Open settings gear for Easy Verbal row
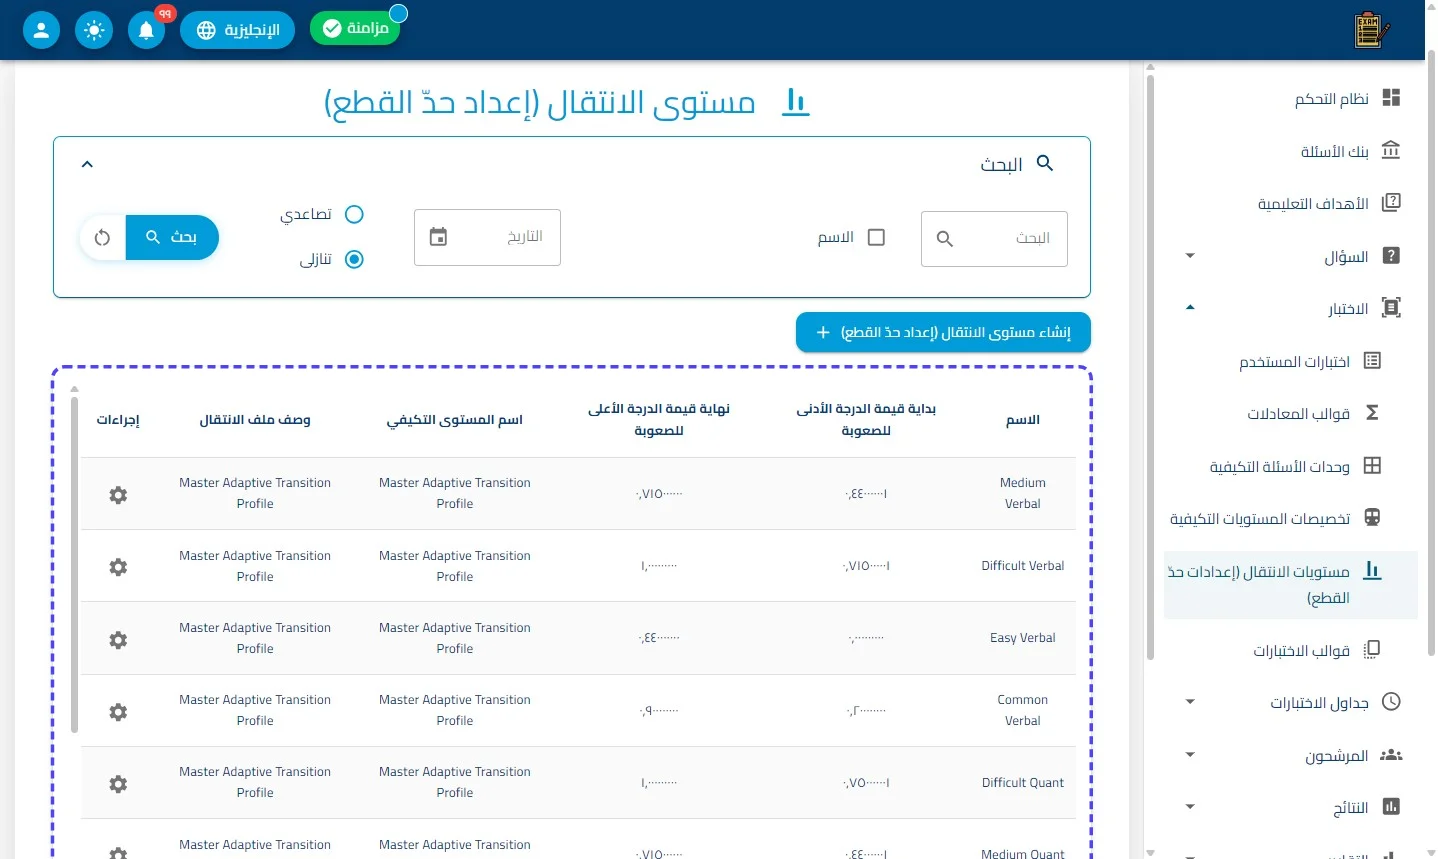This screenshot has height=859, width=1438. (118, 639)
